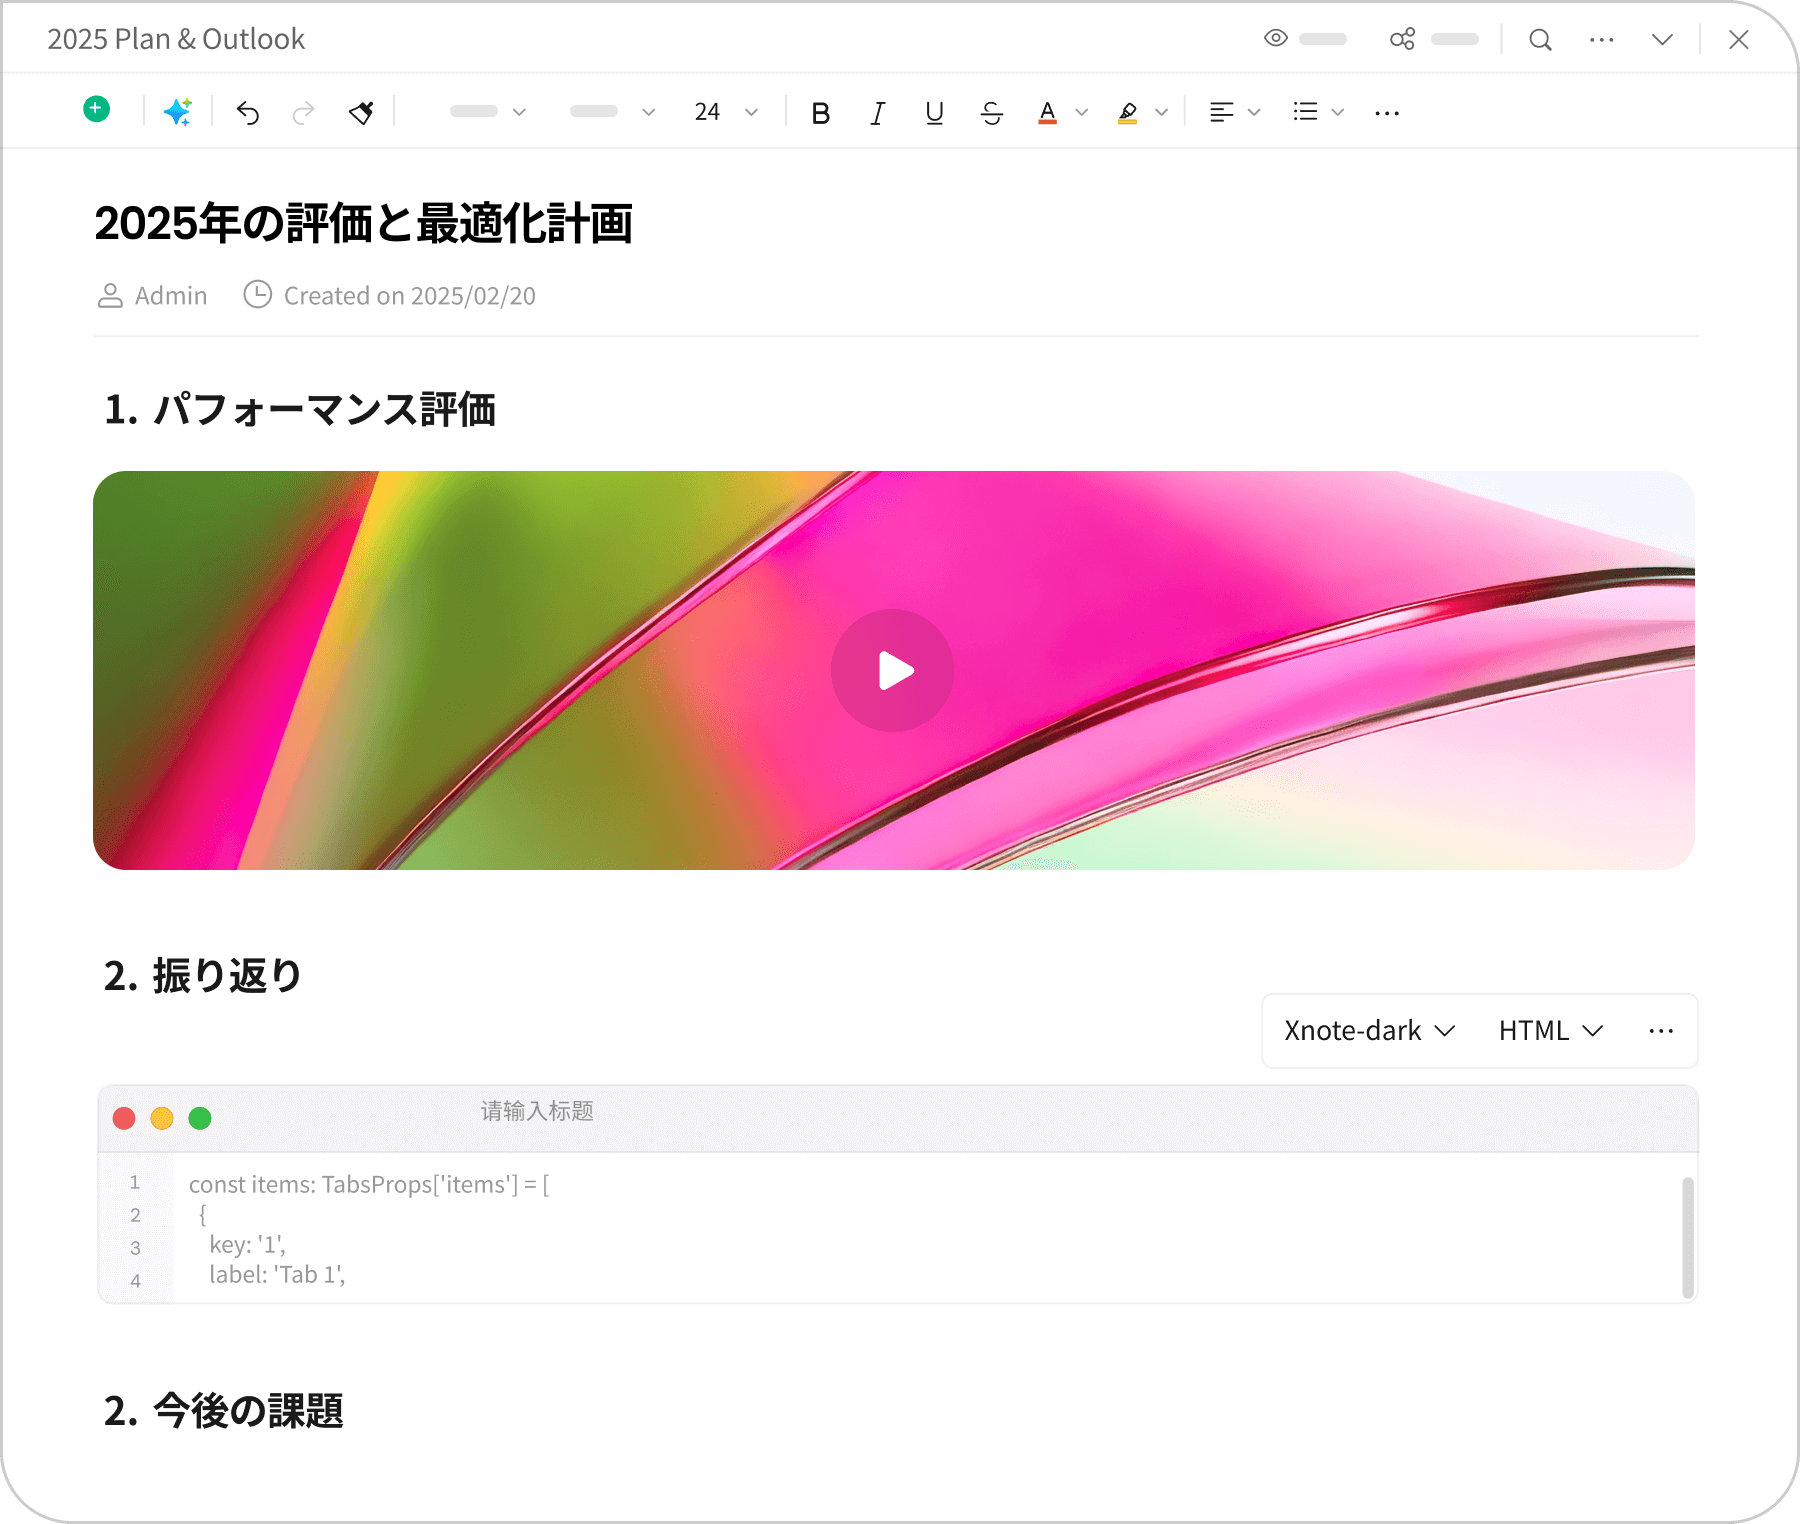Toggle bold formatting
Image resolution: width=1800 pixels, height=1524 pixels.
[x=820, y=113]
